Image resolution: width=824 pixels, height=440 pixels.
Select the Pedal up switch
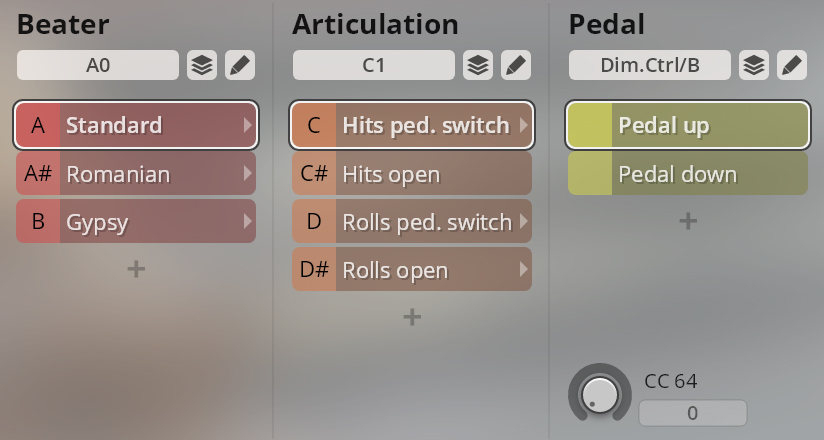click(688, 125)
